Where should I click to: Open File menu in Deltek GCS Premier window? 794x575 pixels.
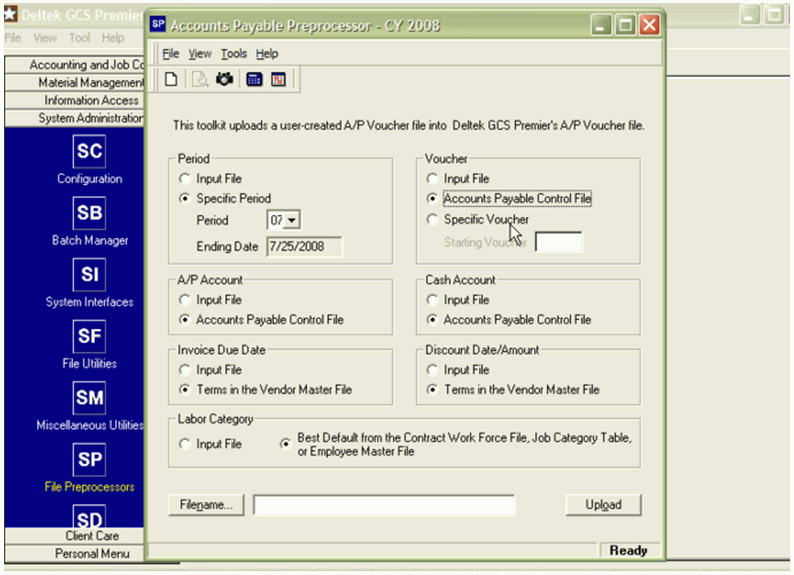[x=13, y=38]
